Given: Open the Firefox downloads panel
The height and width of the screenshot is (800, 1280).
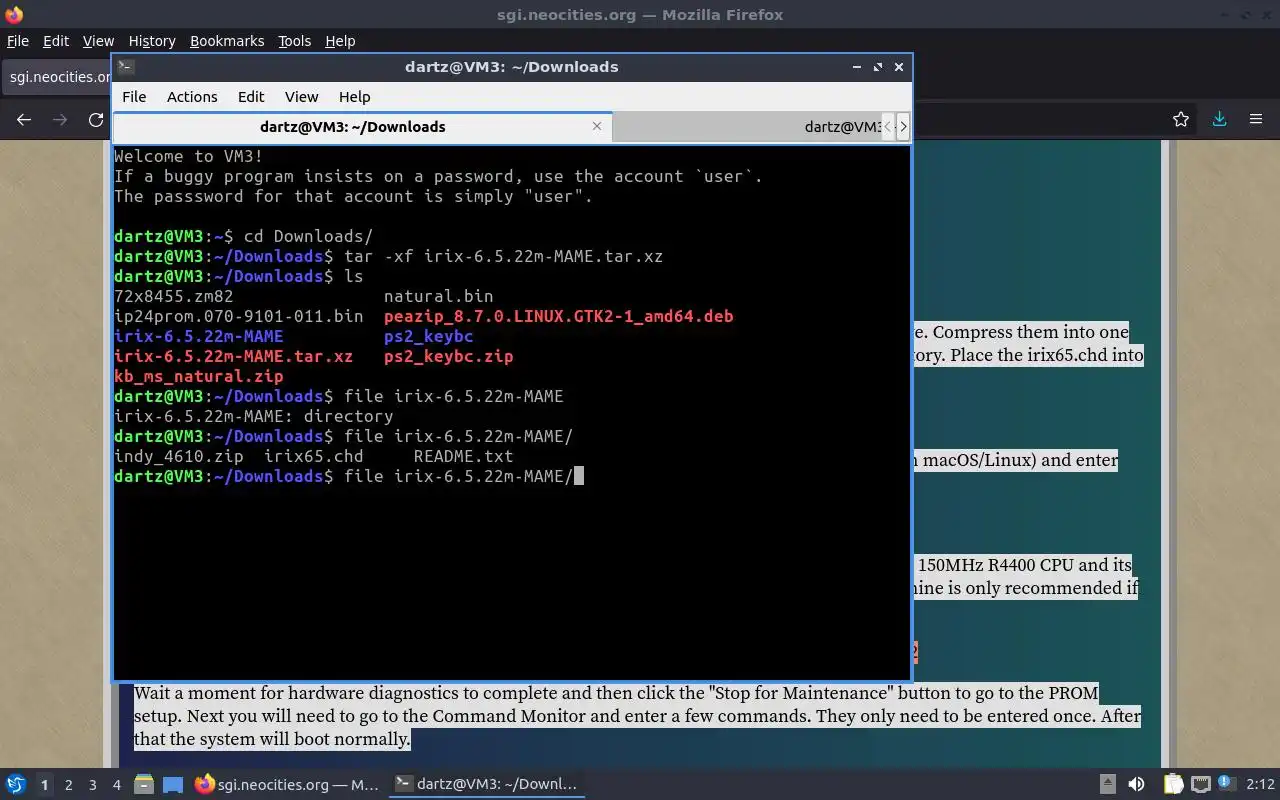Looking at the screenshot, I should click(1219, 119).
